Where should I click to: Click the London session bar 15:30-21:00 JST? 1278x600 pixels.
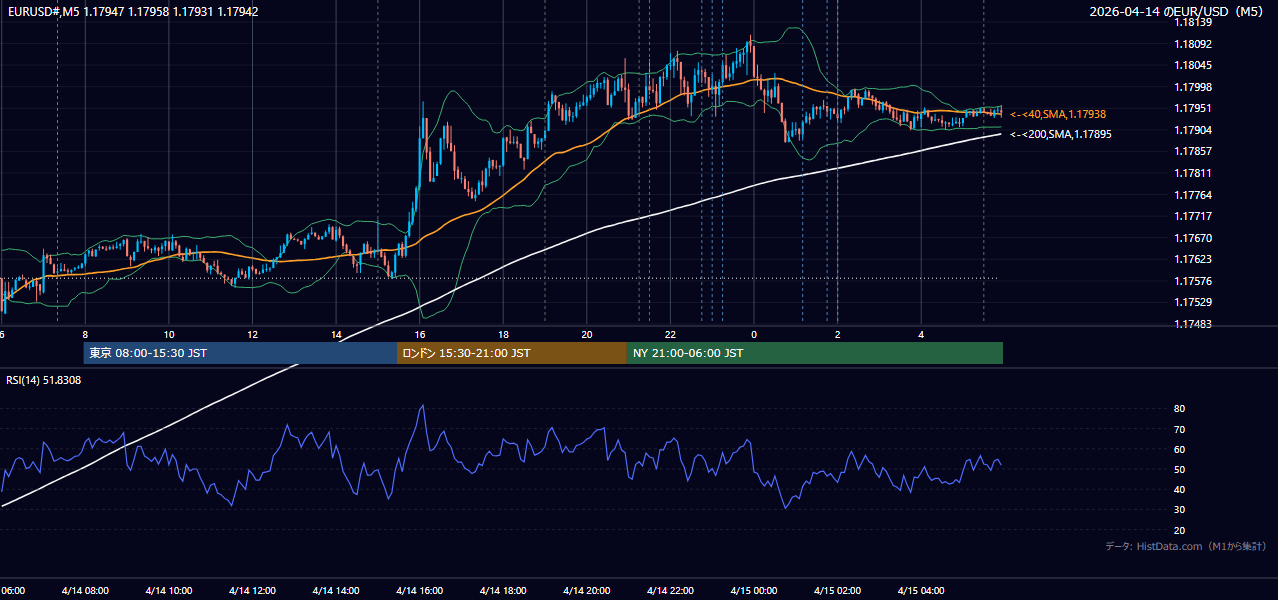[x=512, y=353]
